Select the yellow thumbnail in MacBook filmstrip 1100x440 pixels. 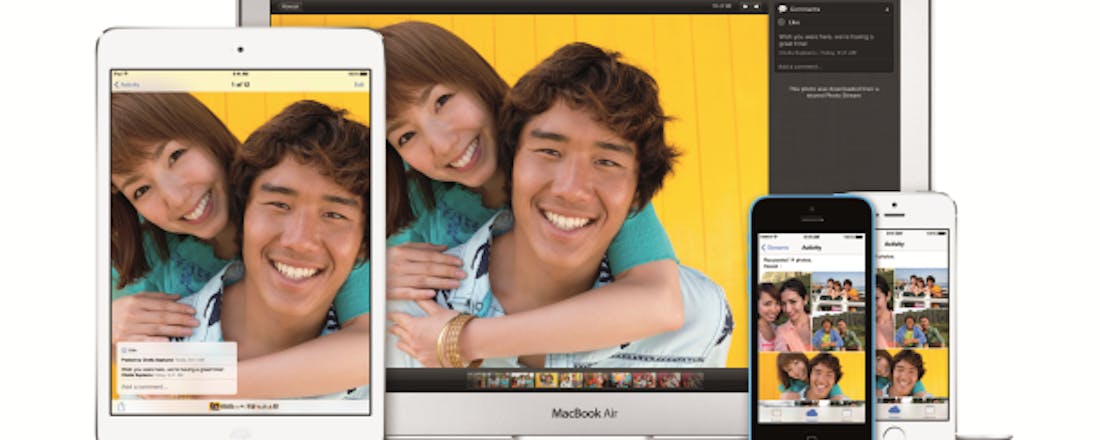pyautogui.click(x=546, y=380)
